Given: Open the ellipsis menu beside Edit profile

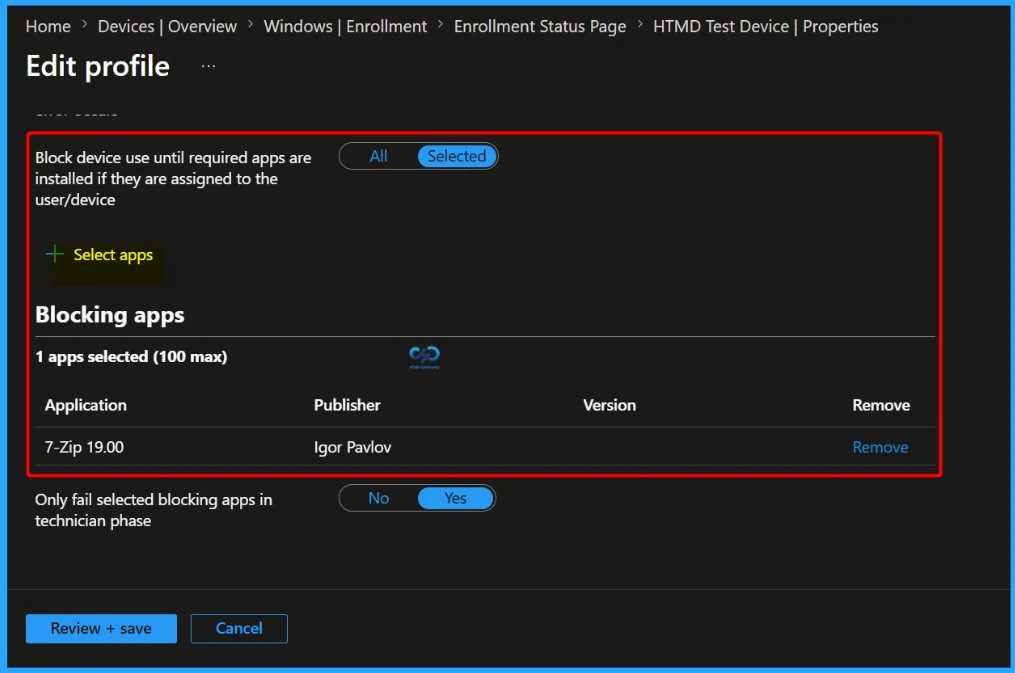Looking at the screenshot, I should 208,66.
